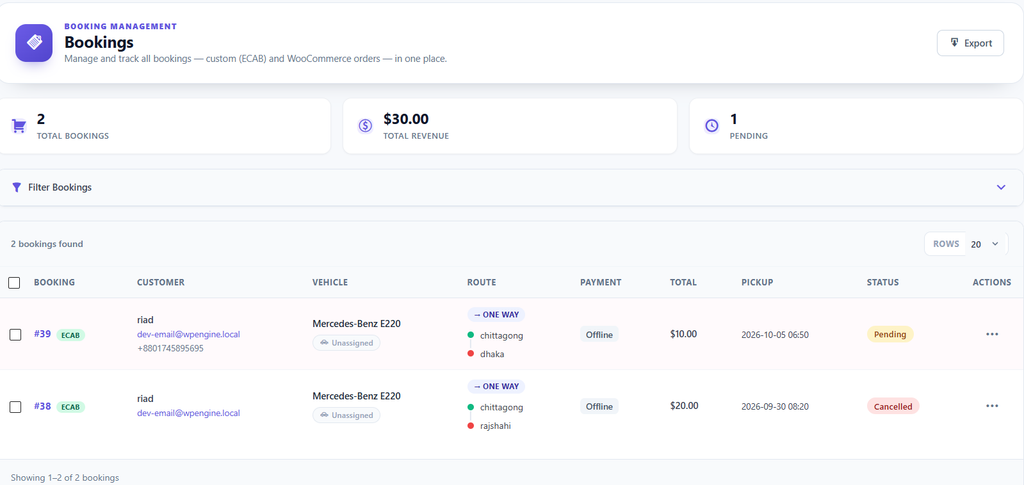Click phone number +8801745895695

pyautogui.click(x=170, y=348)
